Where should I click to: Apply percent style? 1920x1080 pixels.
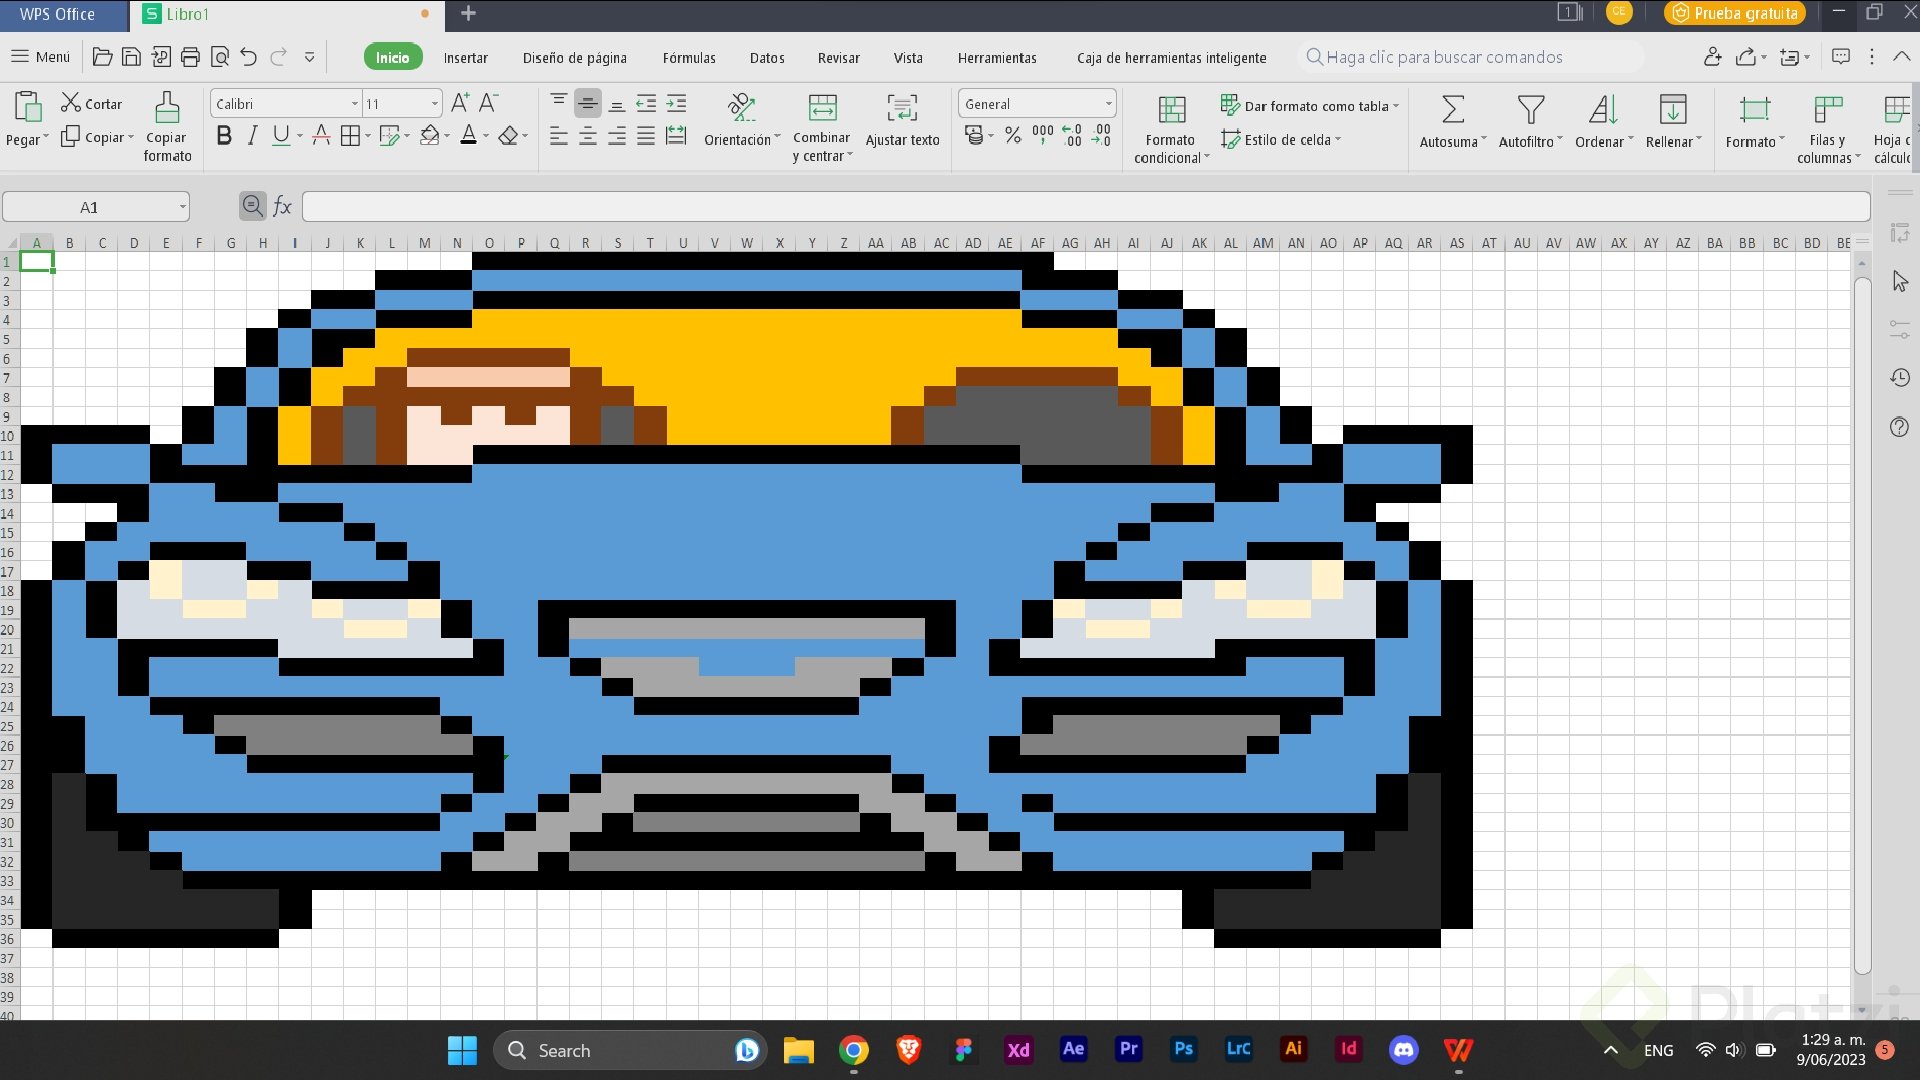[x=1013, y=135]
